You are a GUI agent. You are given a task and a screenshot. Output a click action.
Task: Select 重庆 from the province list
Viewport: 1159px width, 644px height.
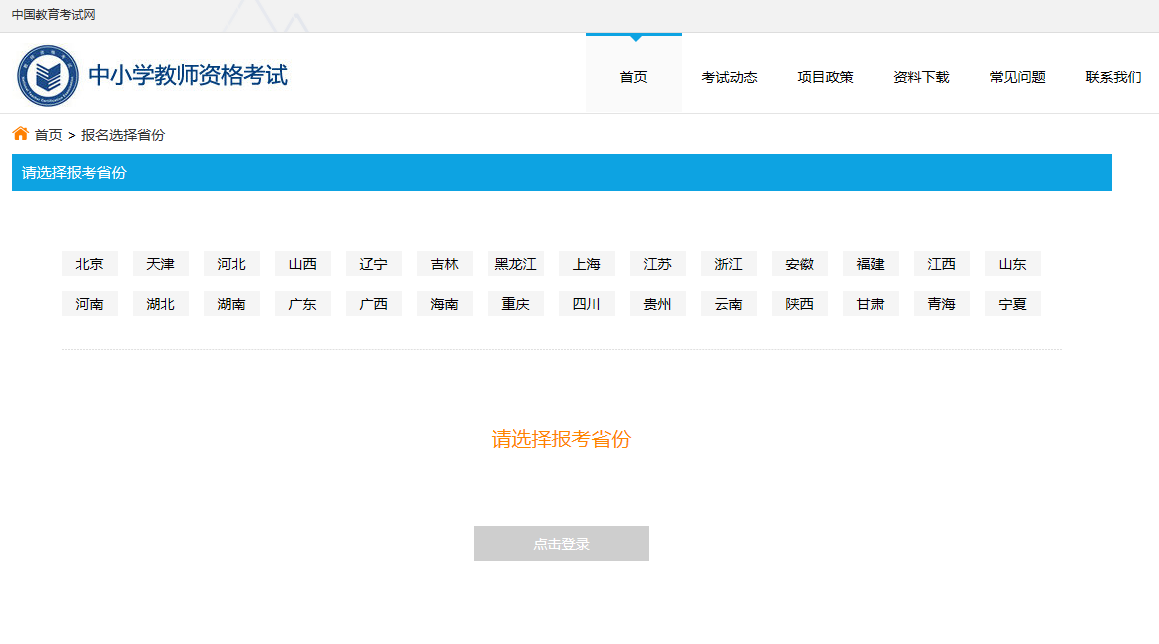pos(515,304)
